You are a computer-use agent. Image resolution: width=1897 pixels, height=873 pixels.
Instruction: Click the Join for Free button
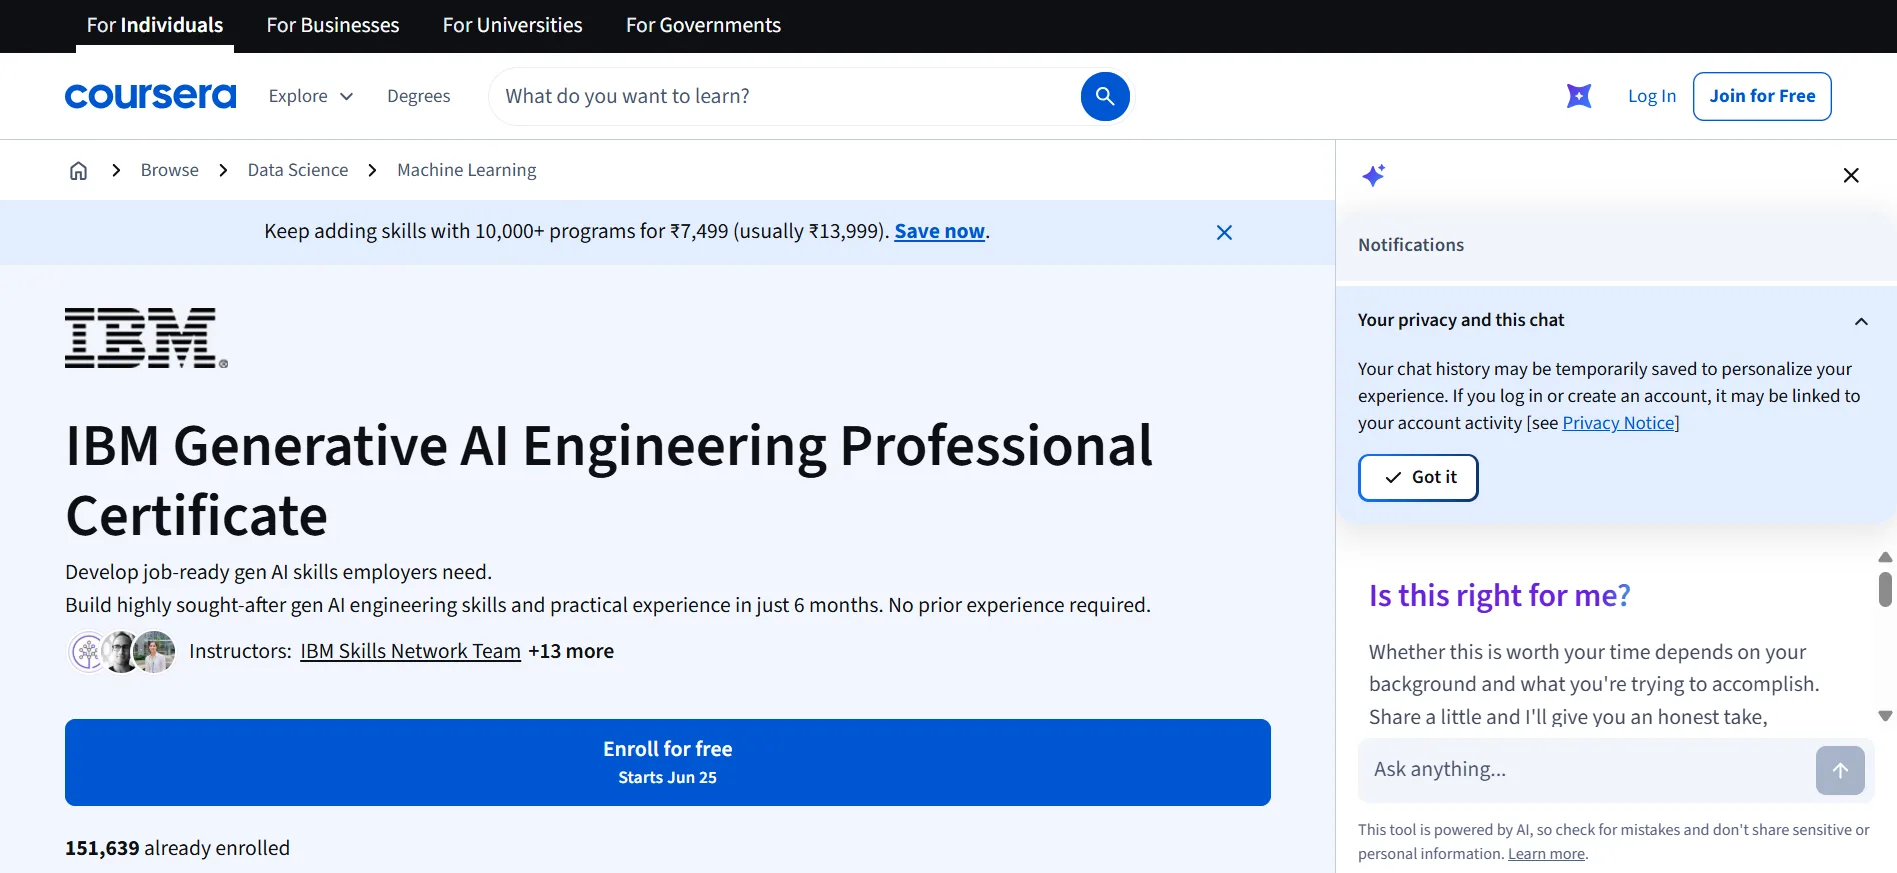1762,96
